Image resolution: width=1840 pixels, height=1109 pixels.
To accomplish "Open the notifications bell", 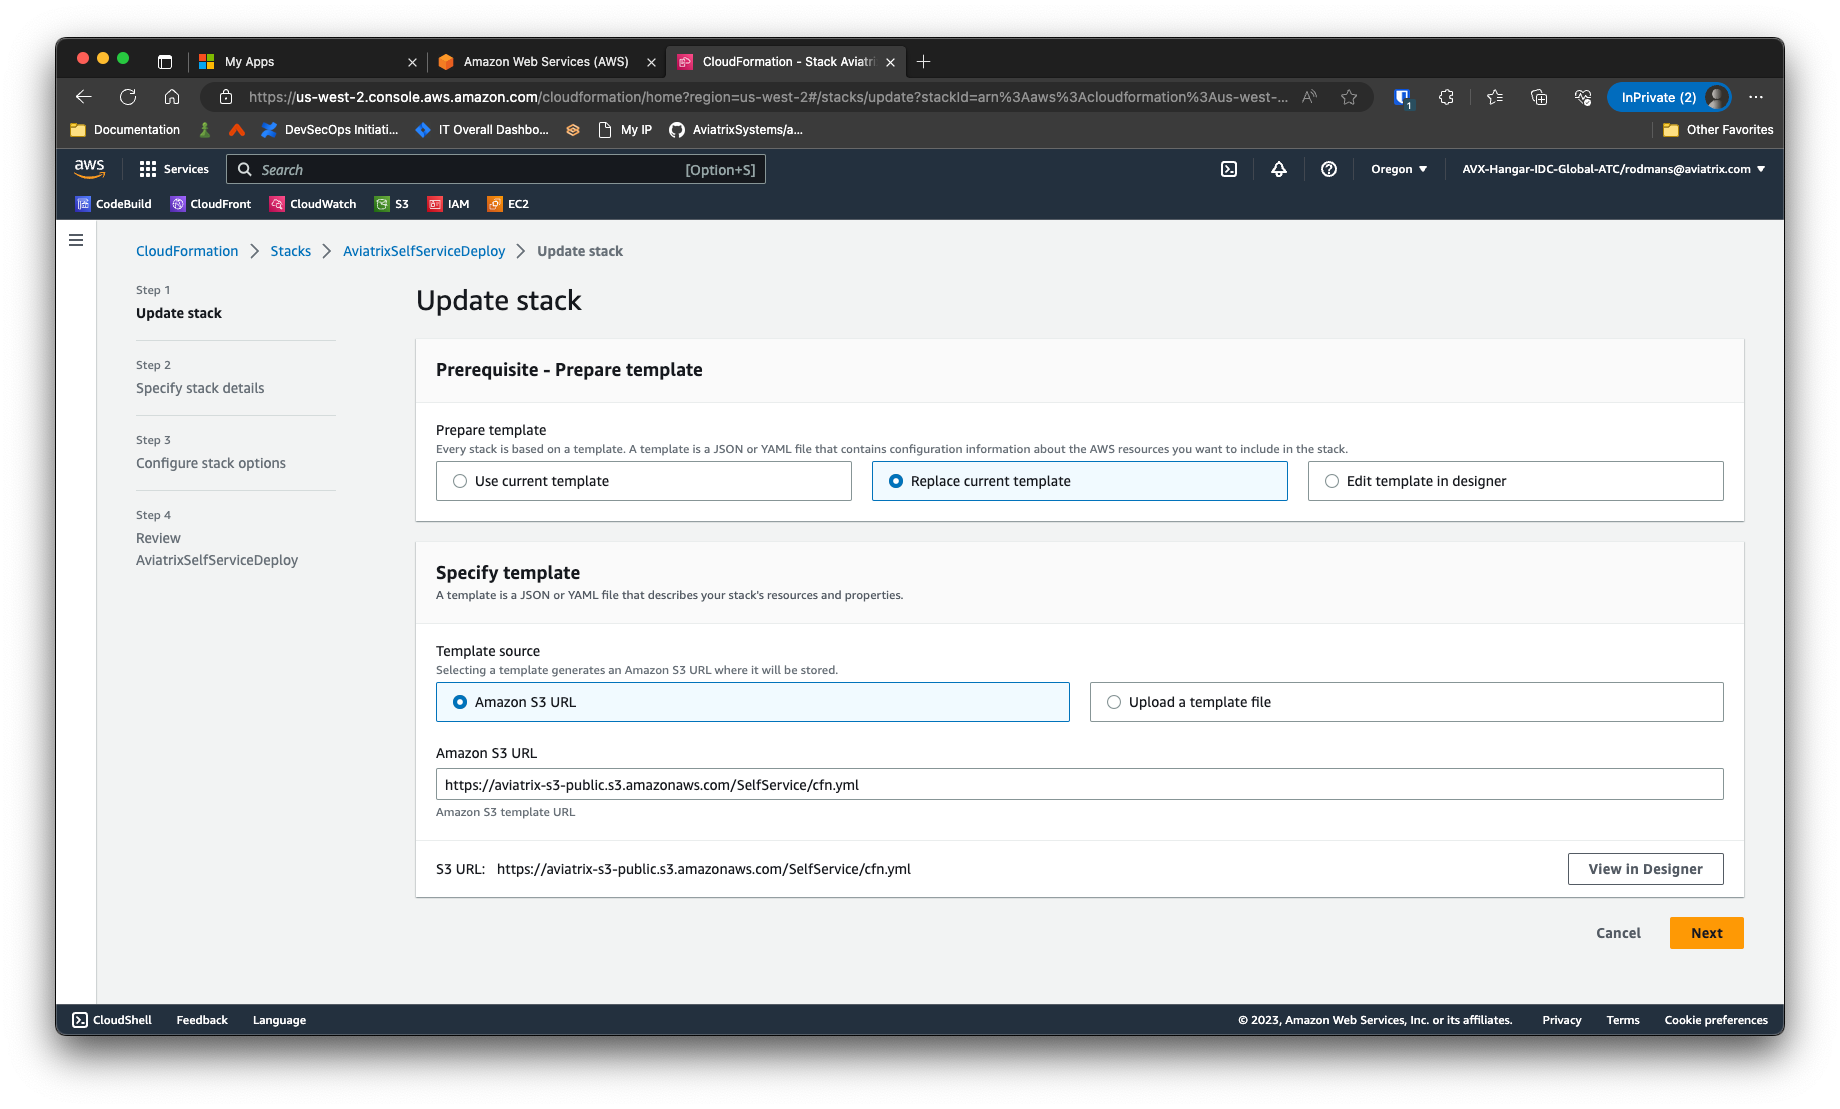I will tap(1279, 169).
